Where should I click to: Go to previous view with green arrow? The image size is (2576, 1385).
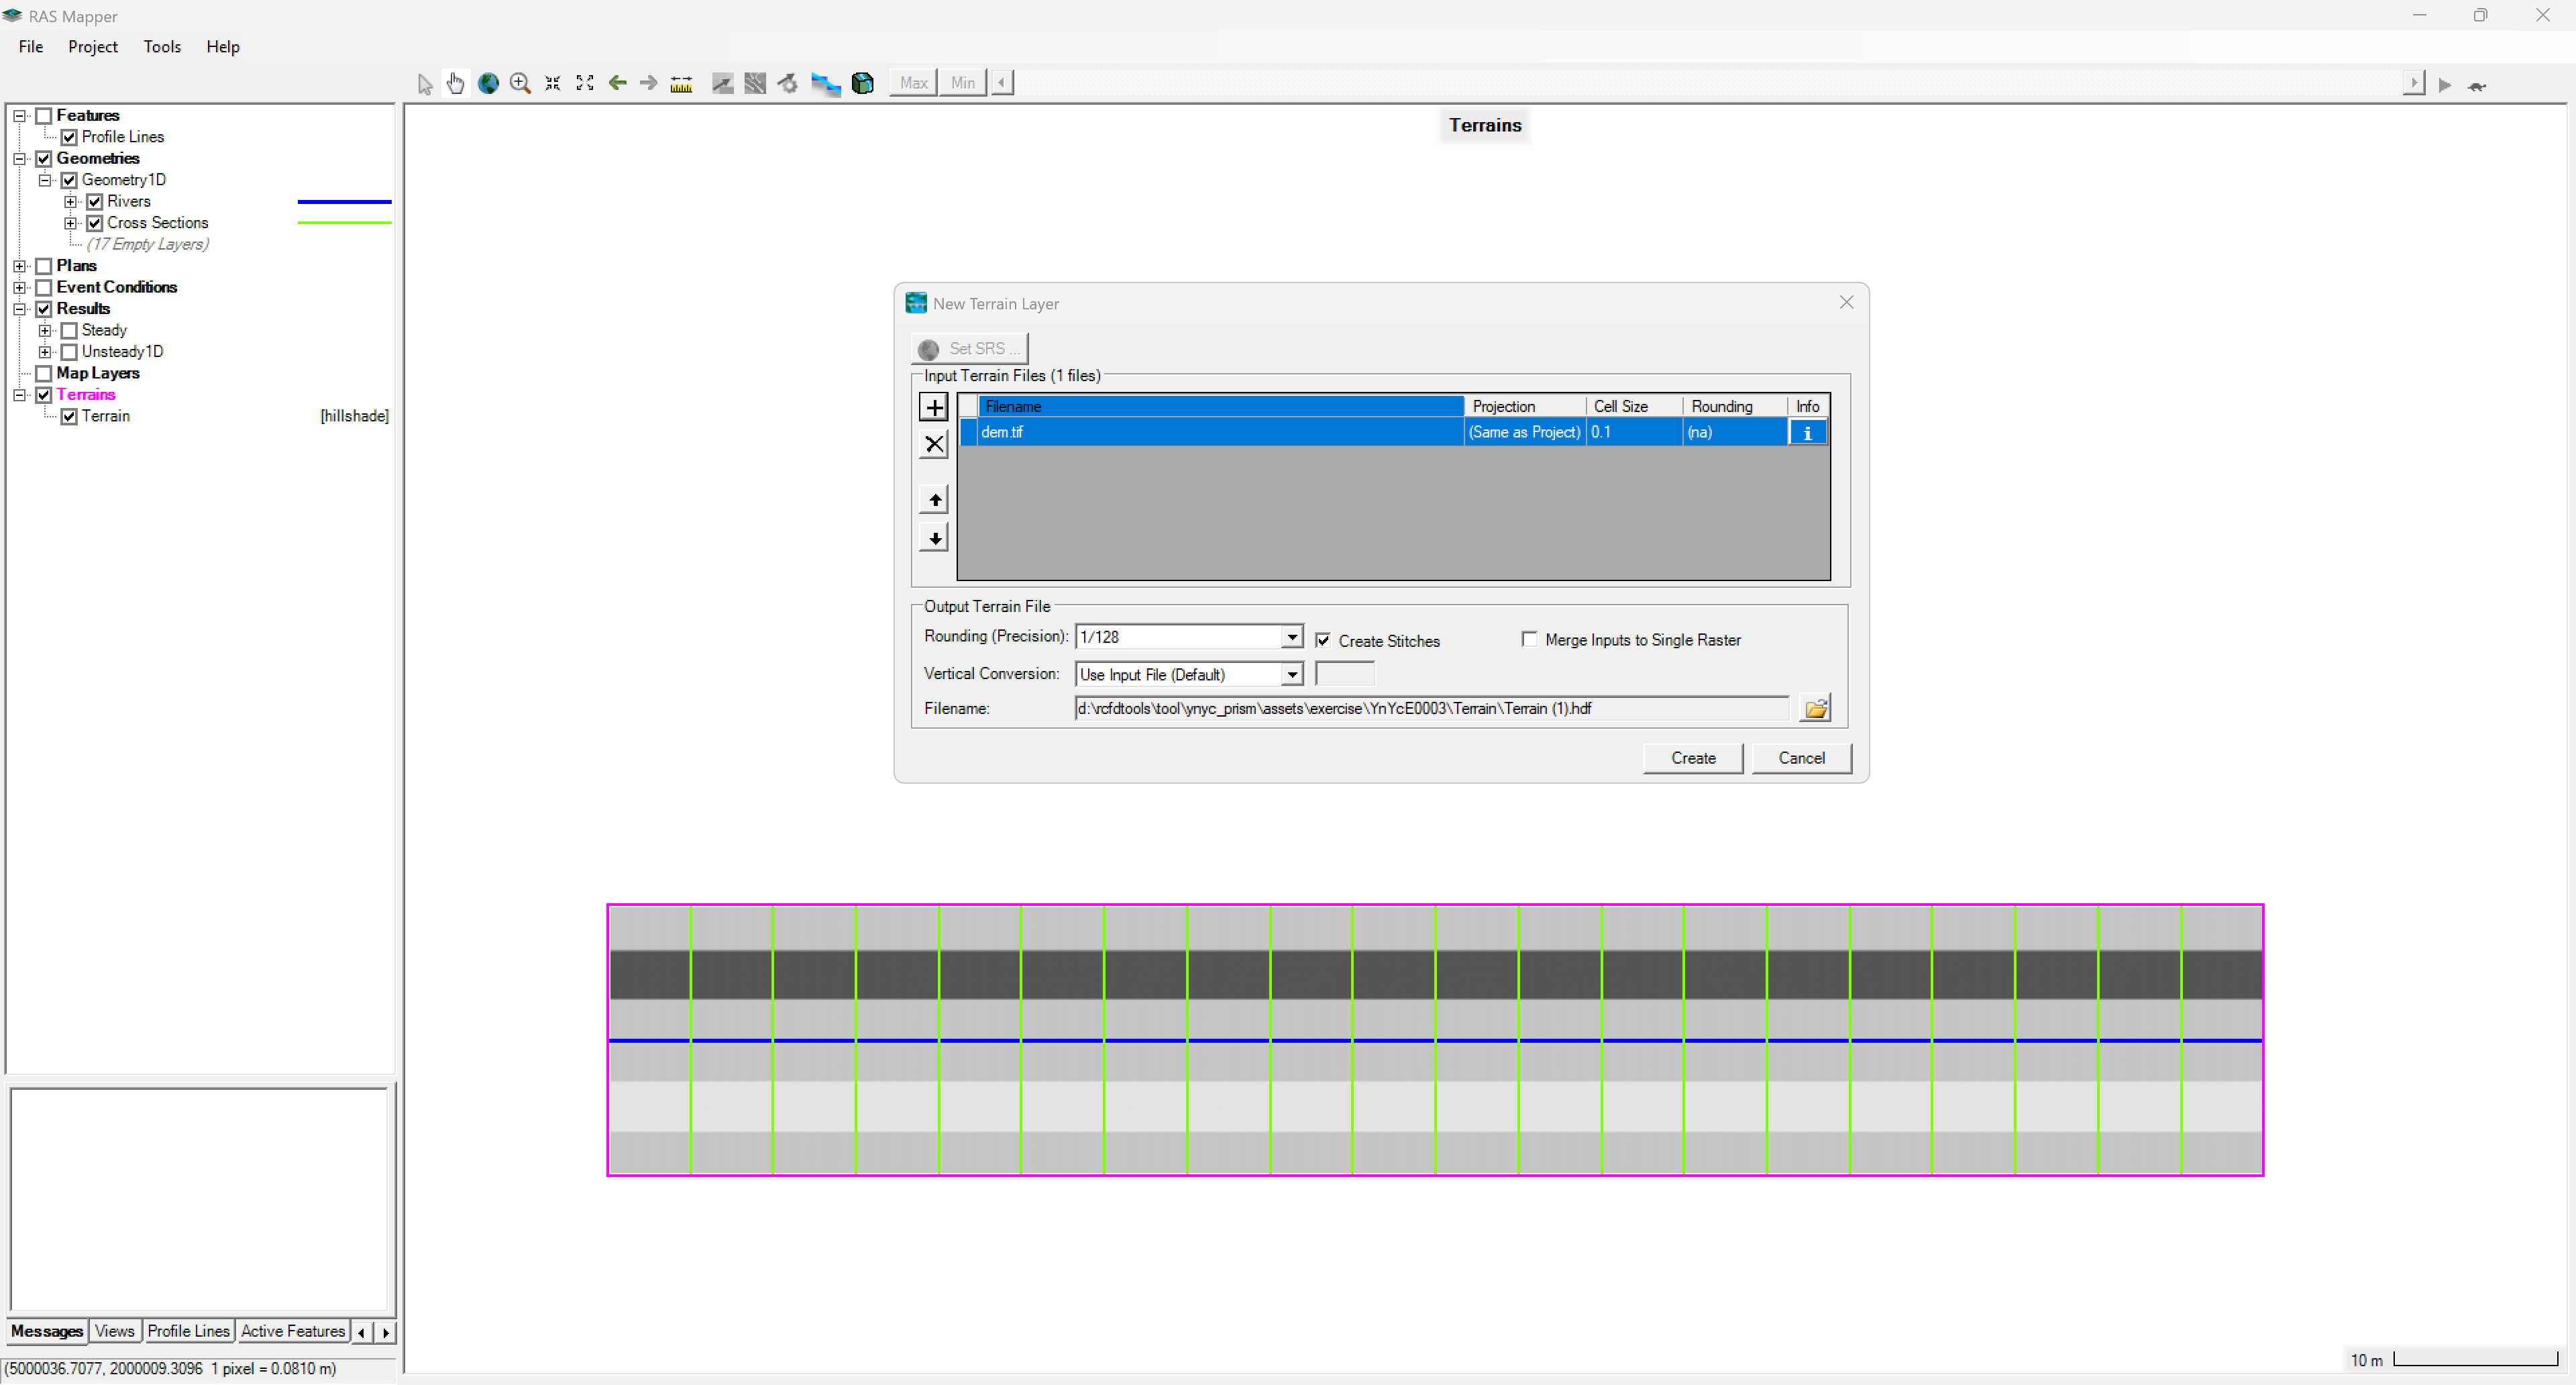tap(618, 84)
